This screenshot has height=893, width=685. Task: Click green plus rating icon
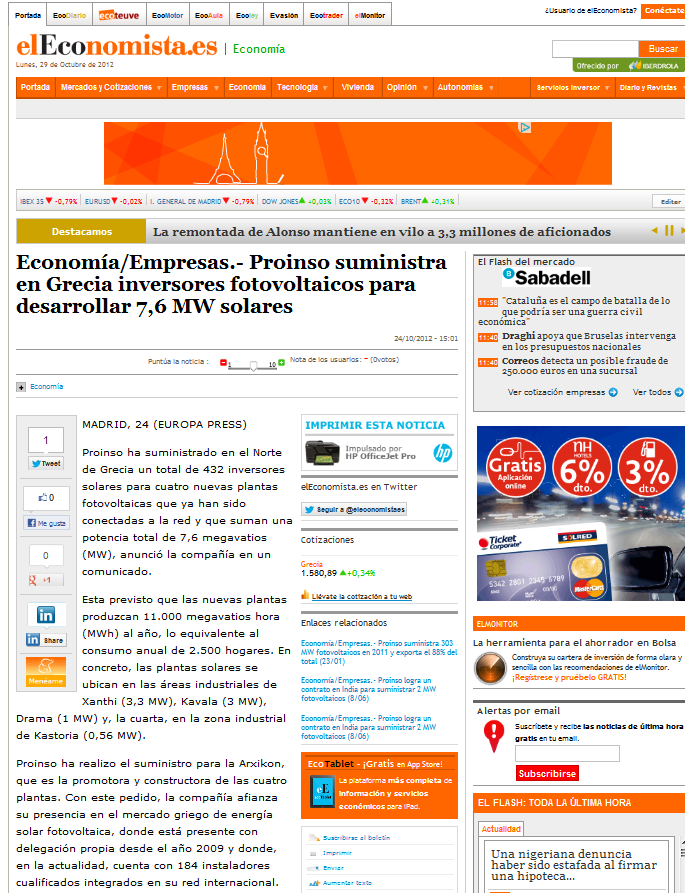(x=281, y=363)
